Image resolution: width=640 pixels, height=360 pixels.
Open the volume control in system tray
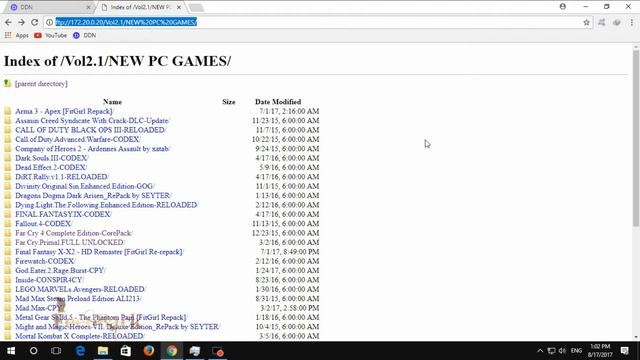pos(562,351)
